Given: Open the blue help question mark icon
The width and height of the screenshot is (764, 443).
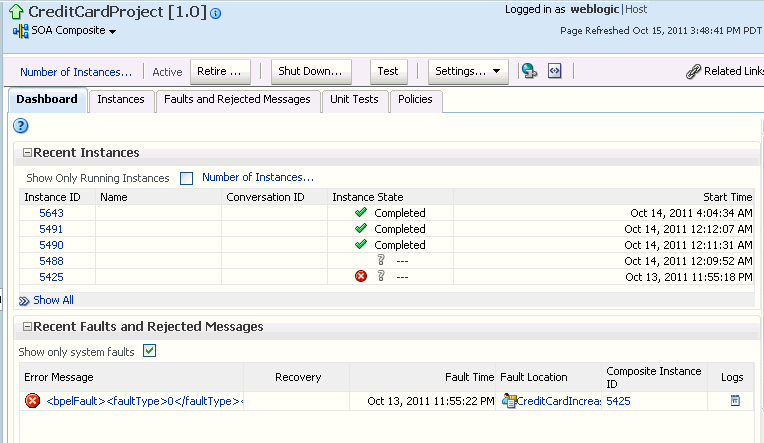Looking at the screenshot, I should point(20,126).
